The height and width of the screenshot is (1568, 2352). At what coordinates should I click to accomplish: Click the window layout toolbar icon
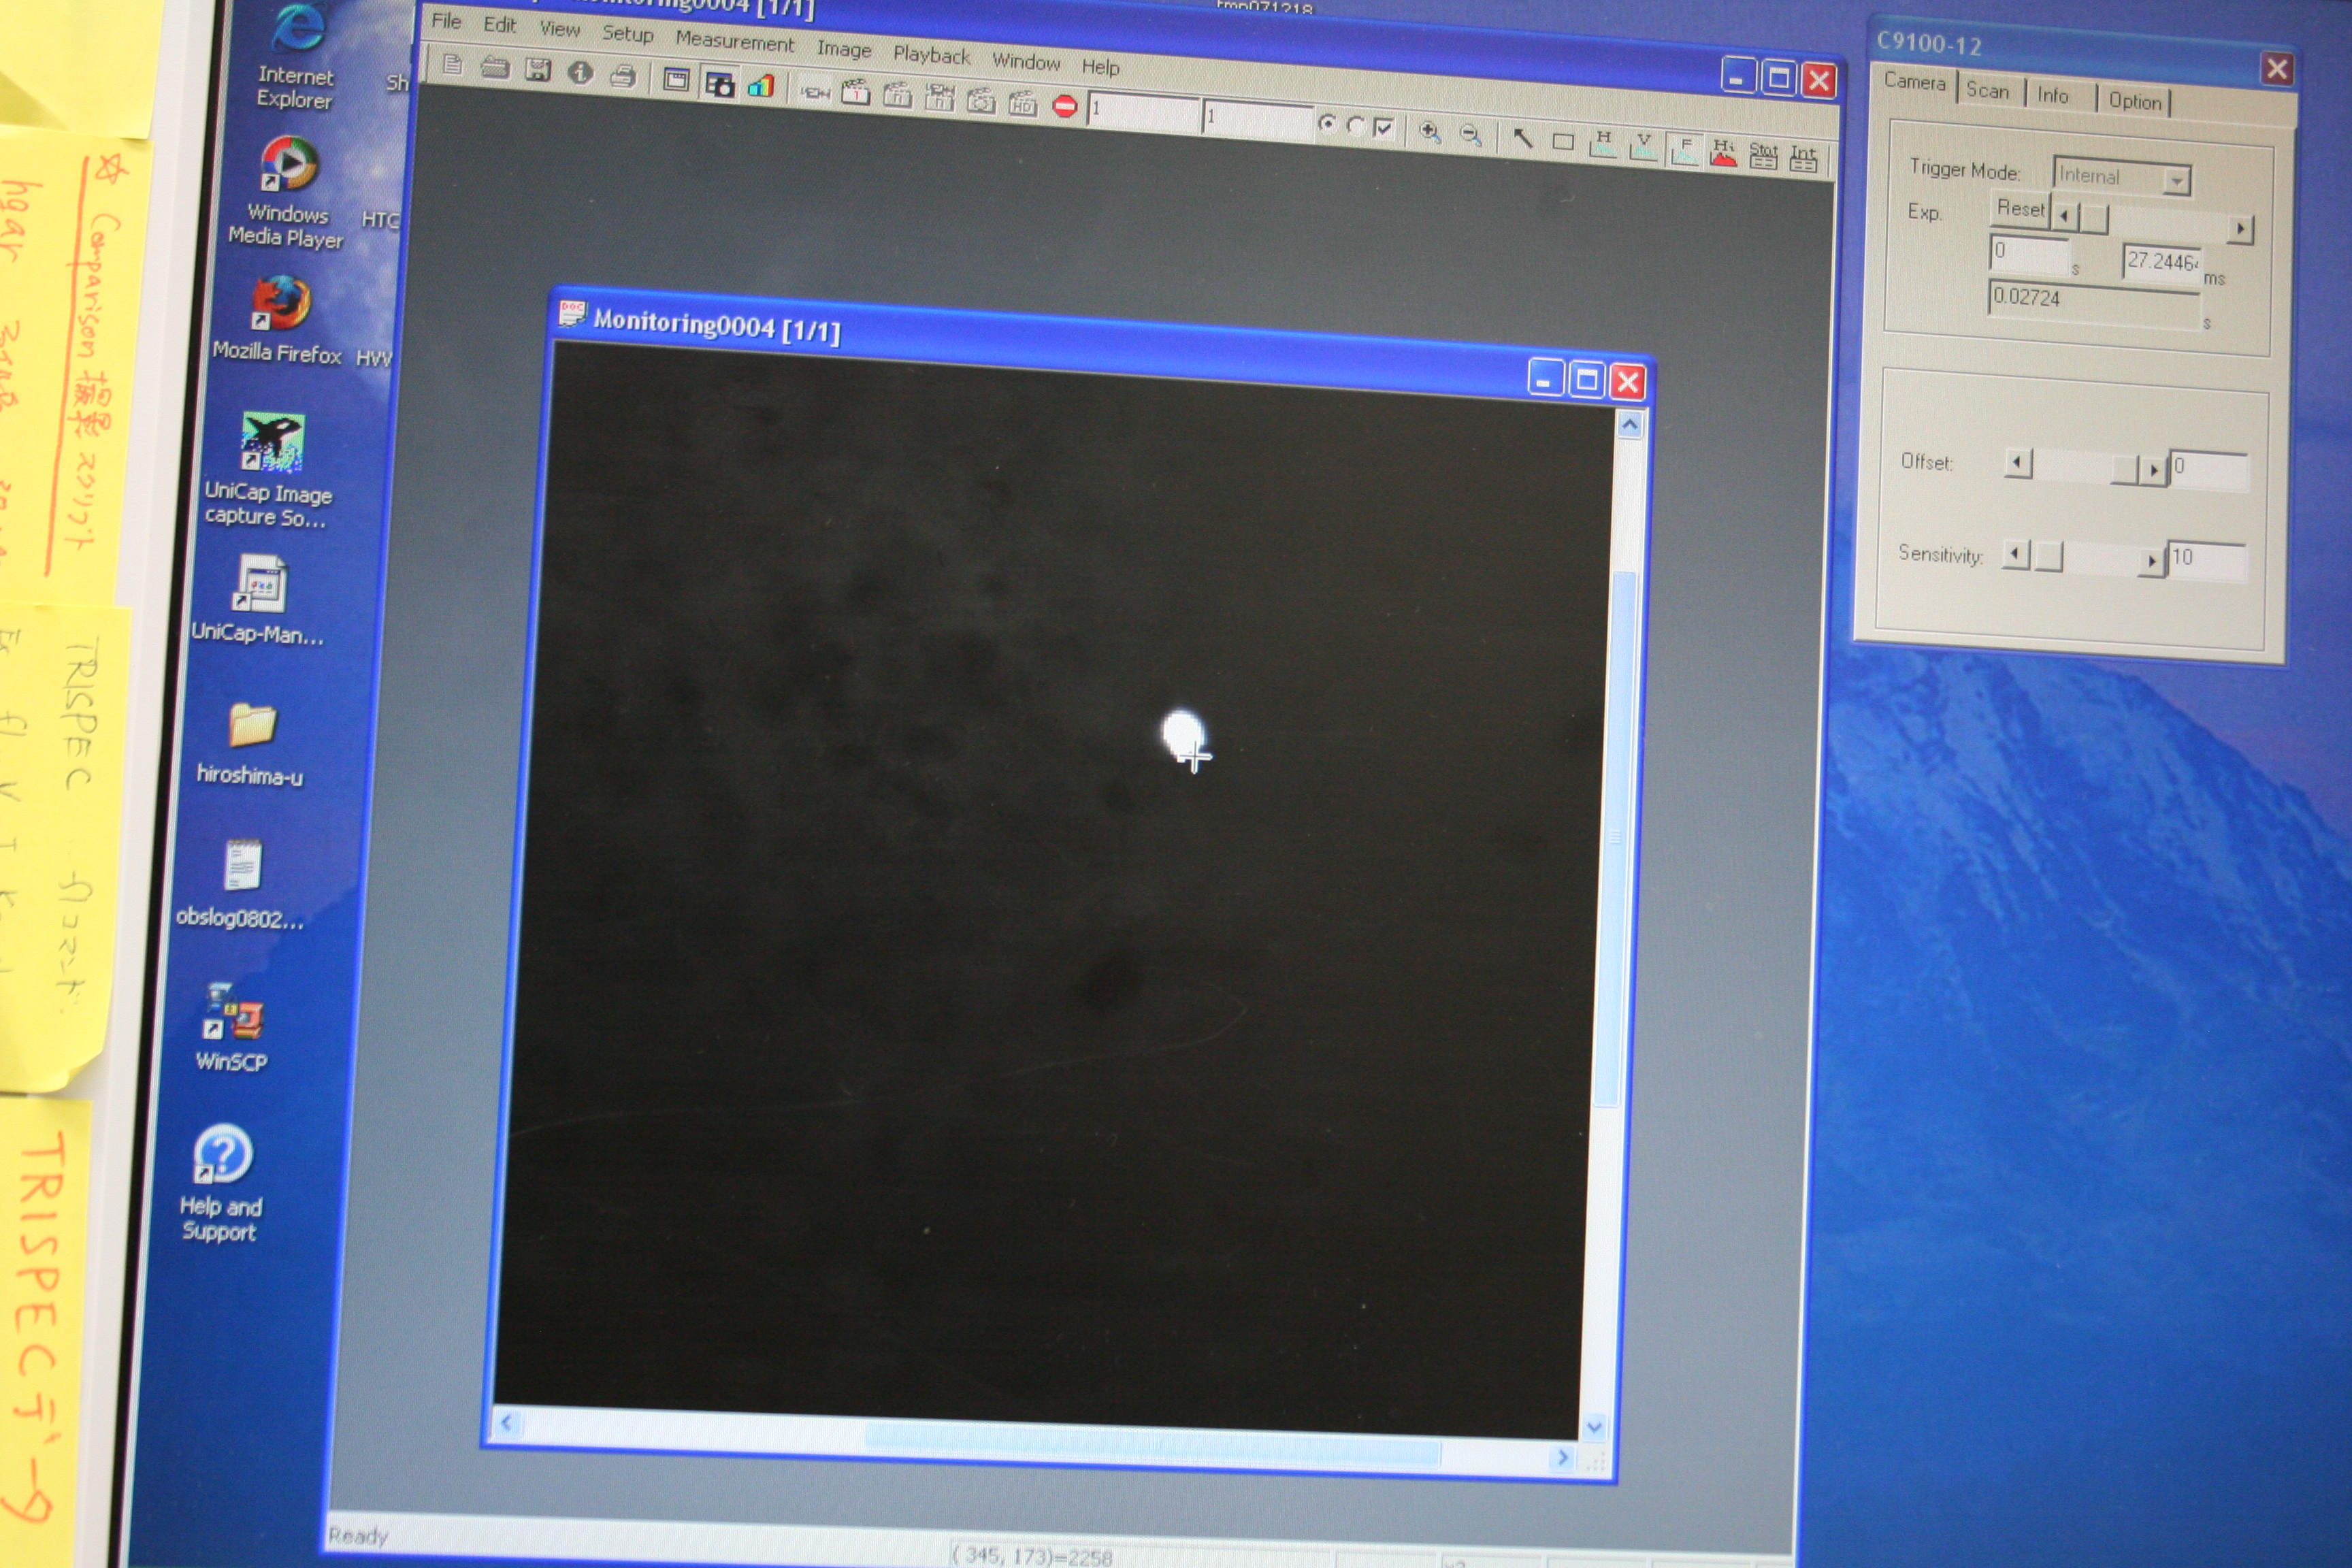[x=677, y=80]
